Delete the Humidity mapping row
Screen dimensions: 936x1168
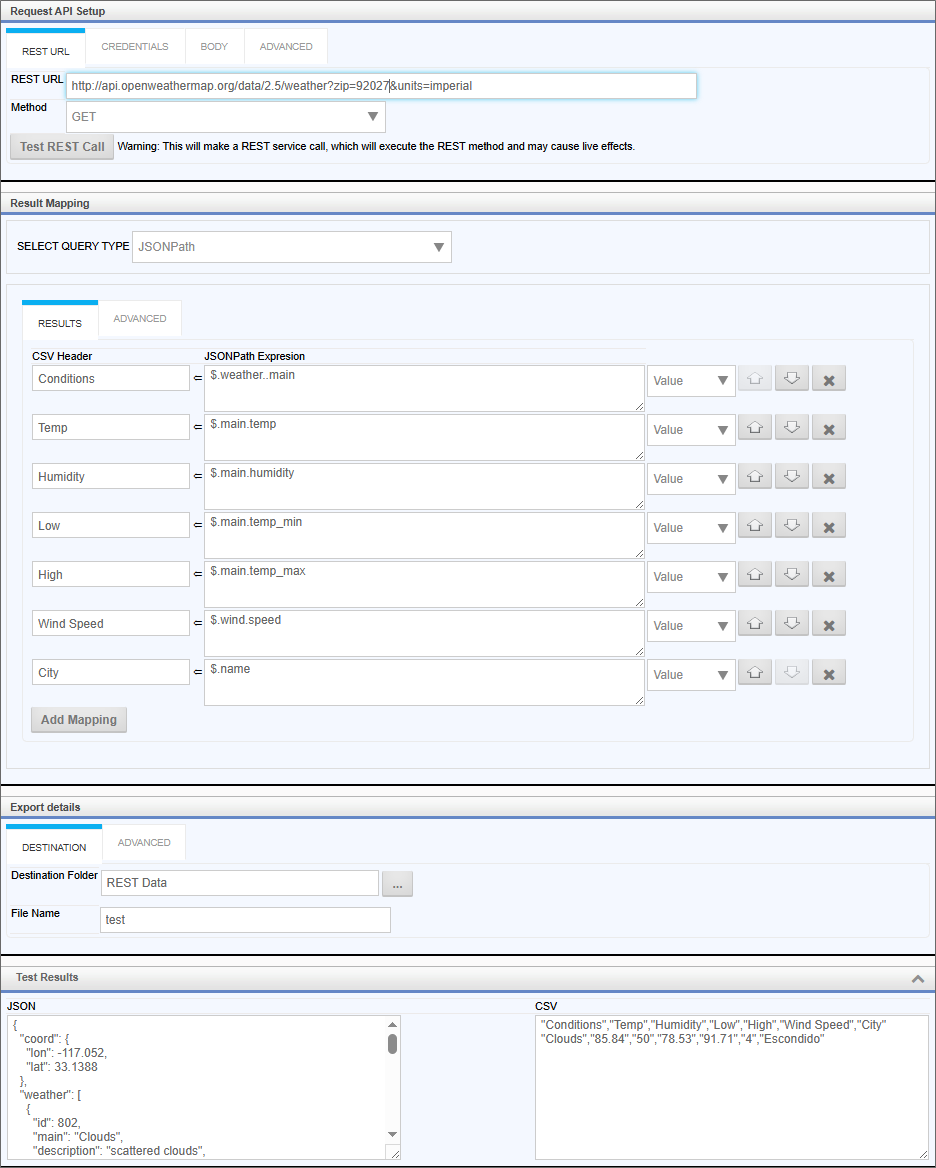(829, 477)
